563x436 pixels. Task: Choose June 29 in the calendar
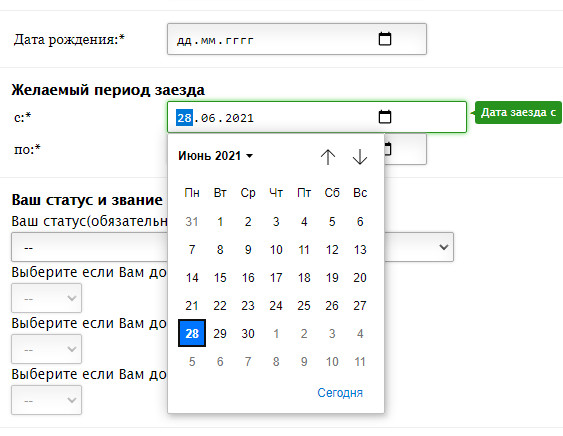[x=220, y=333]
